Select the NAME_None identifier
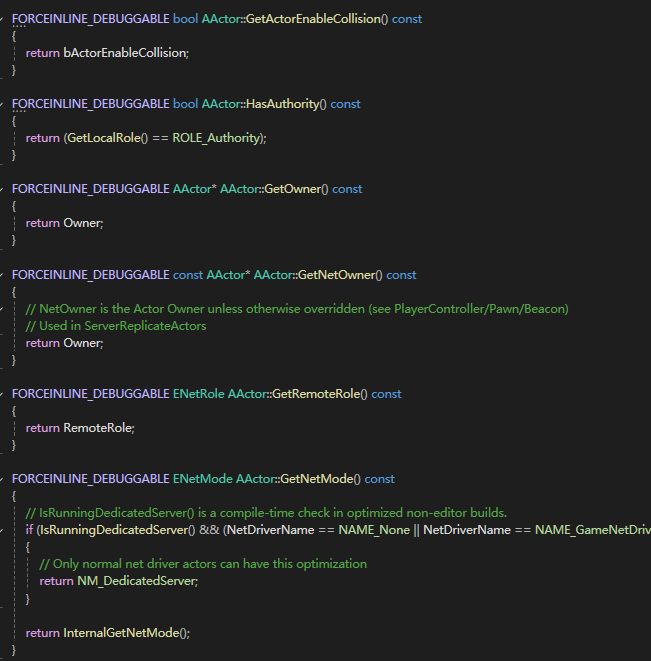 [x=374, y=530]
